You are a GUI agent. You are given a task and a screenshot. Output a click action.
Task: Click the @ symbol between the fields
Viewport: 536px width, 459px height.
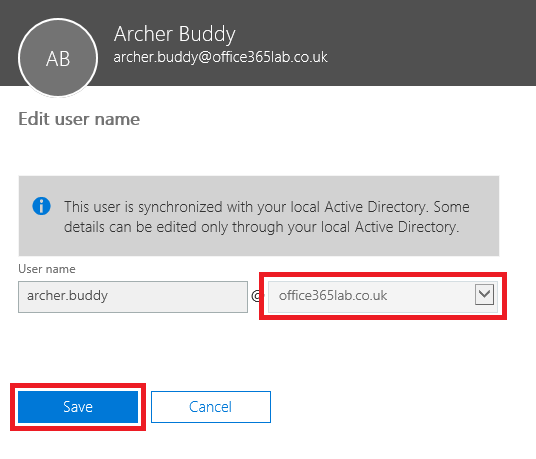(x=257, y=296)
